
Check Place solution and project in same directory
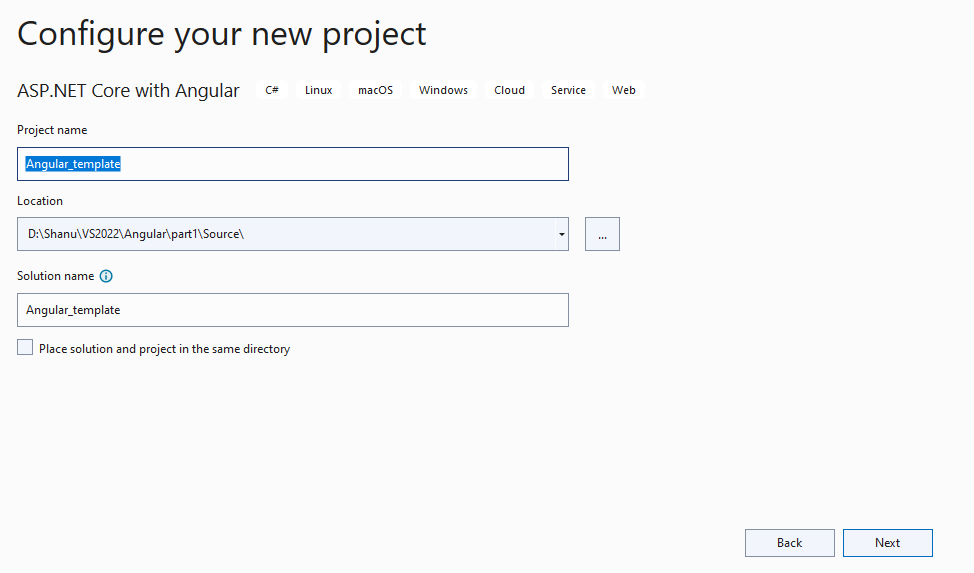pyautogui.click(x=25, y=347)
